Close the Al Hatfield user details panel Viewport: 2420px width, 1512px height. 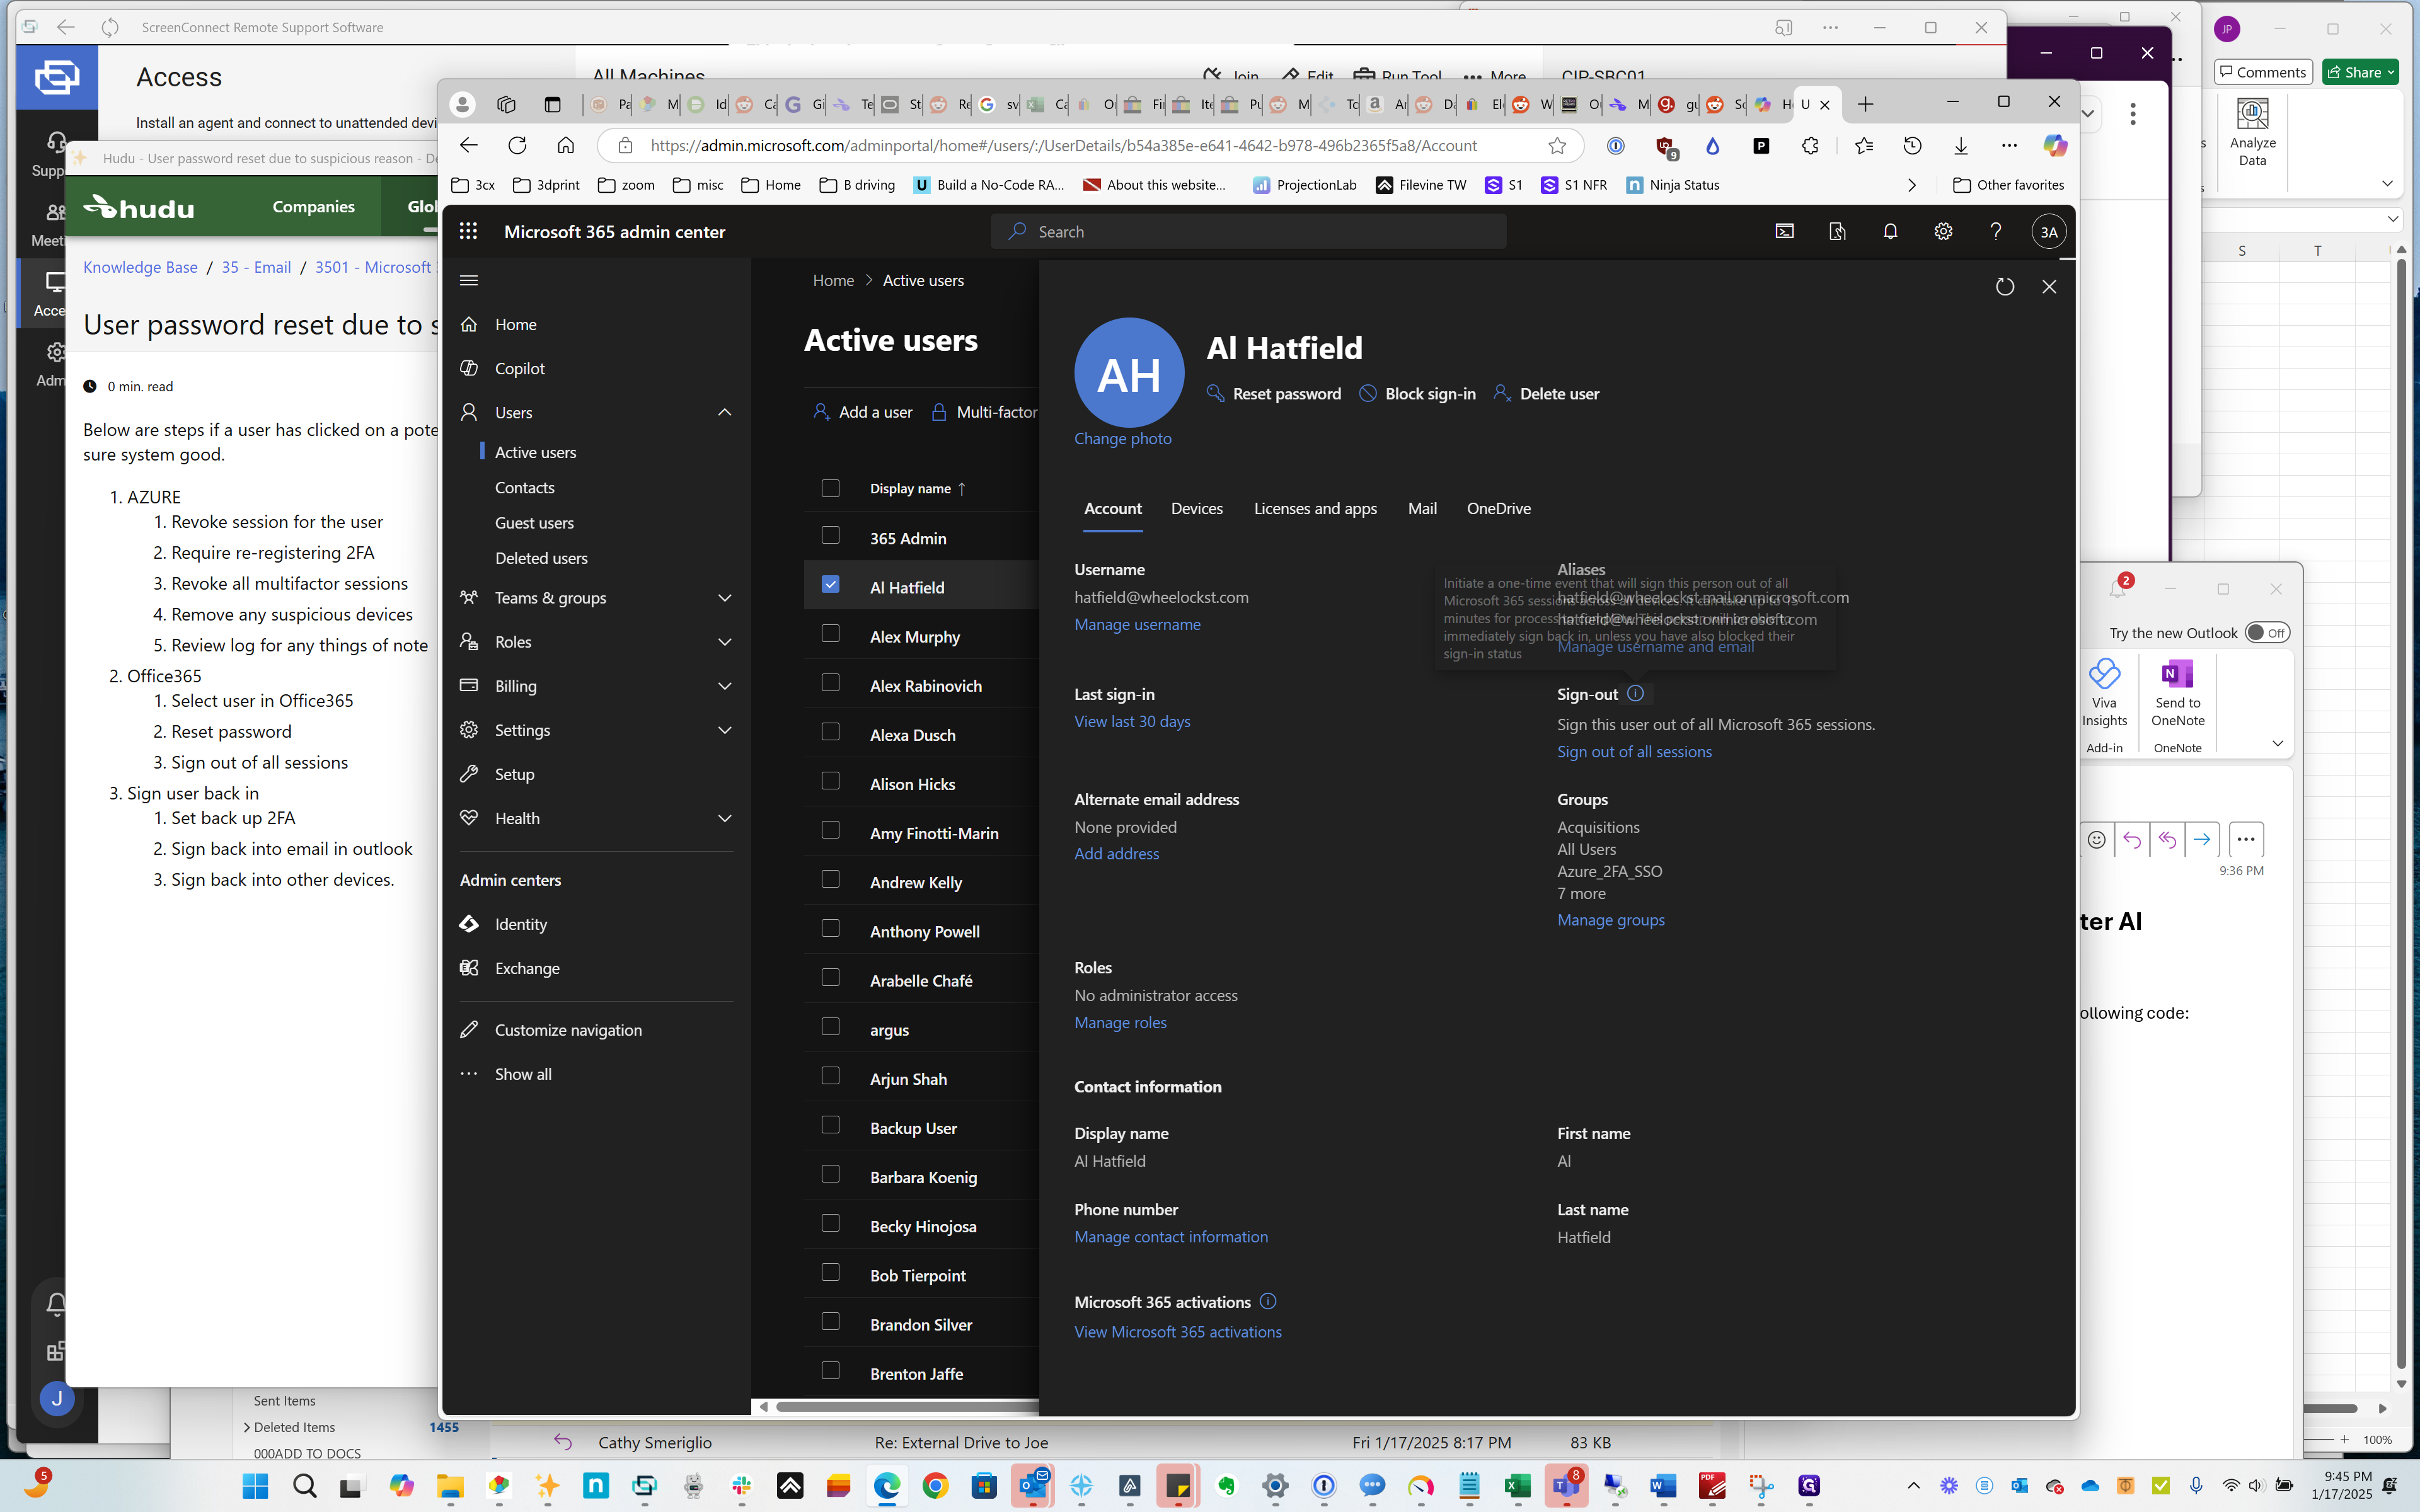[x=2049, y=287]
